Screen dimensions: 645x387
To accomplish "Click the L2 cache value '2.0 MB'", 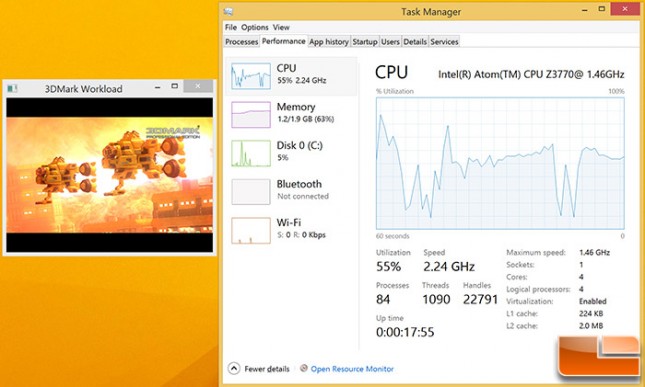I will point(591,326).
